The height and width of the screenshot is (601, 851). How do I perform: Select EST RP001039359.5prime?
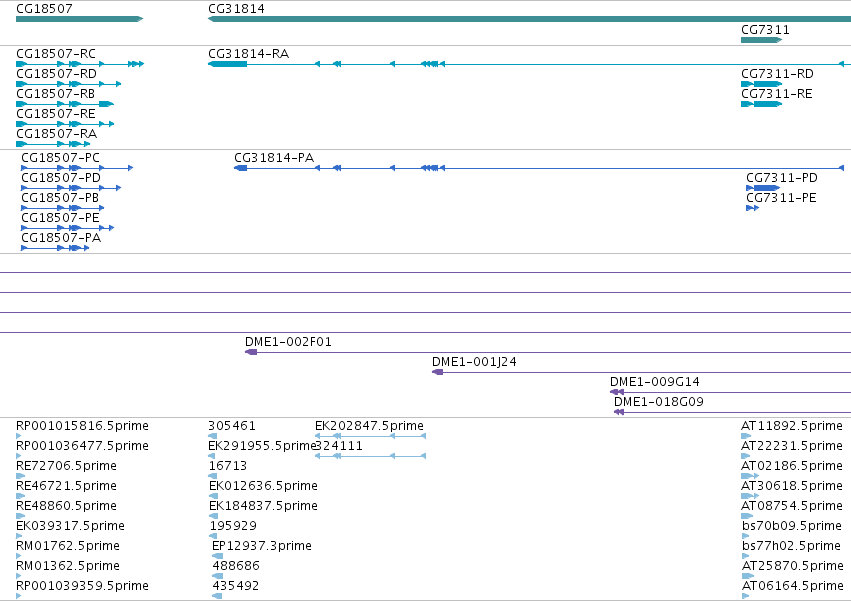click(x=82, y=586)
